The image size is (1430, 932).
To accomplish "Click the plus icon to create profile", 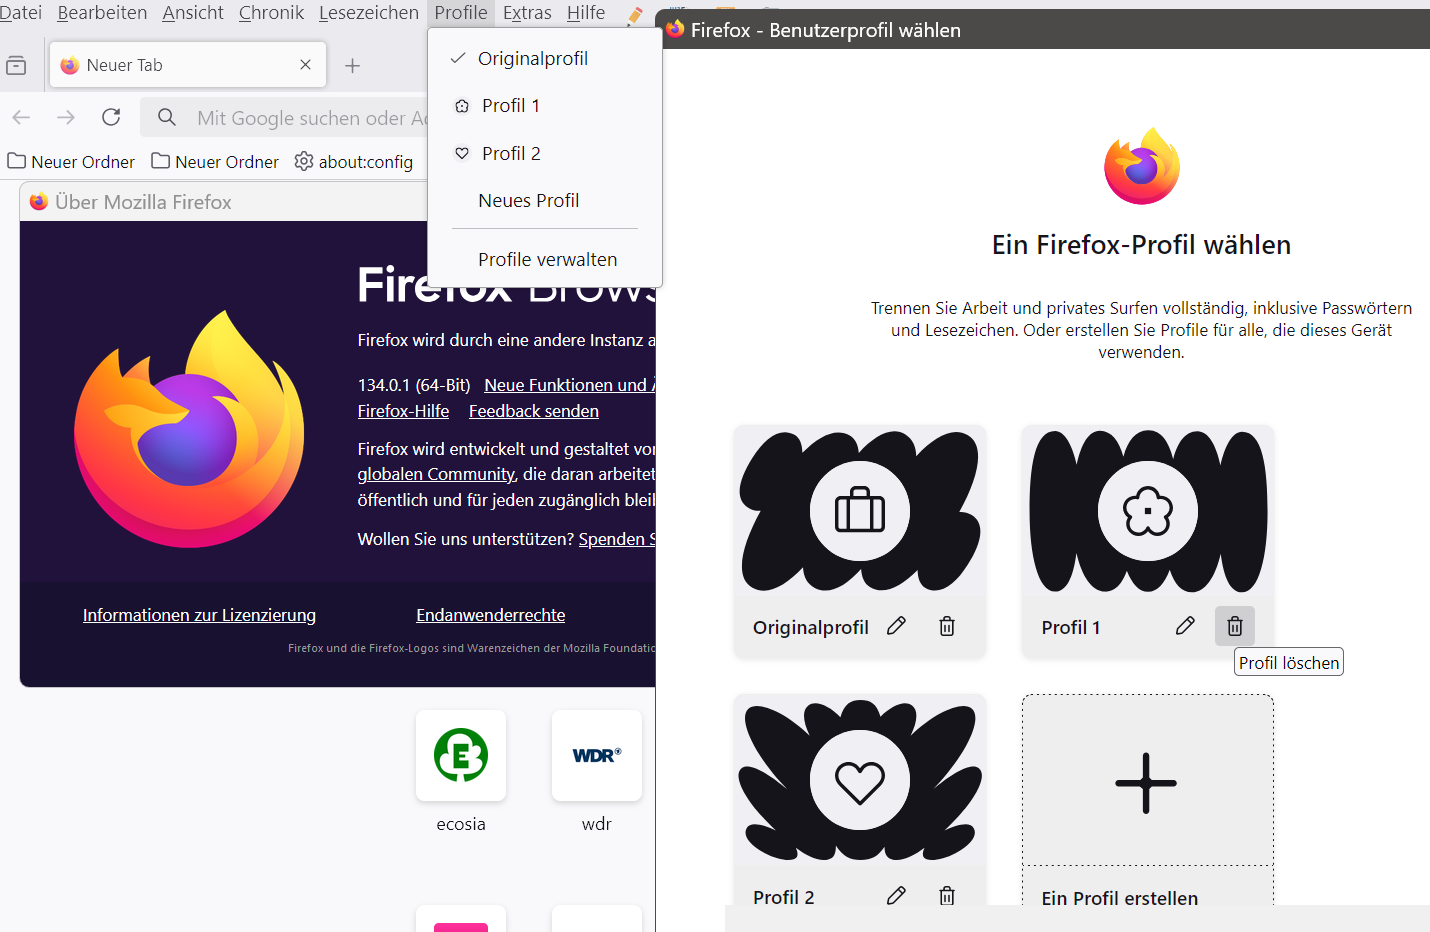I will [x=1146, y=783].
